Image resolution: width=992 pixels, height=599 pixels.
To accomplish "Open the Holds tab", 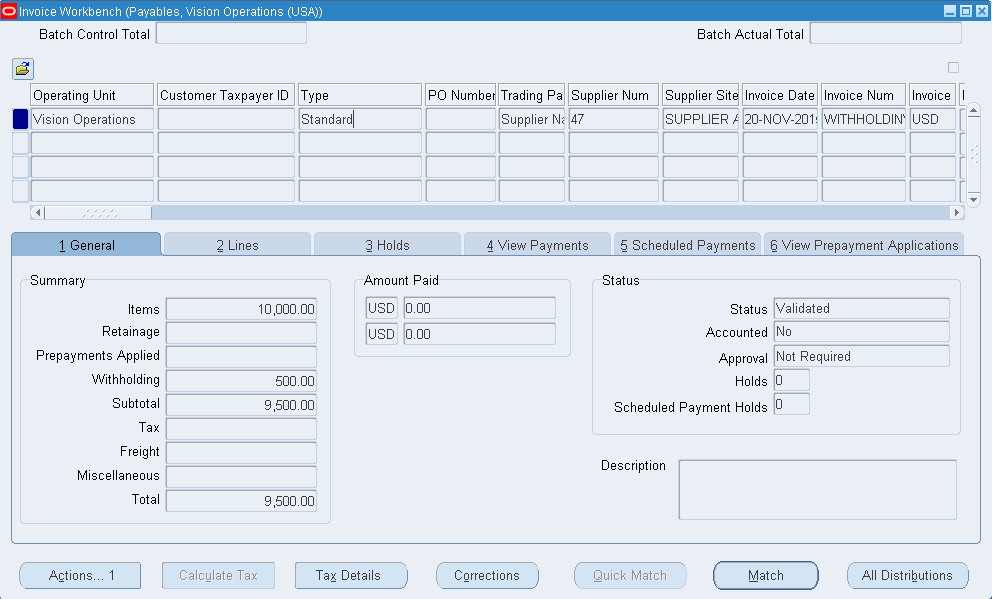I will [387, 245].
